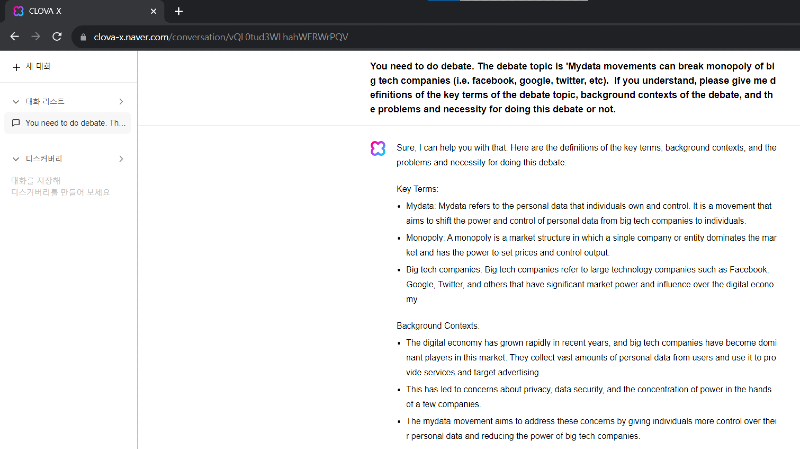Click the padlock site info icon

[x=83, y=37]
